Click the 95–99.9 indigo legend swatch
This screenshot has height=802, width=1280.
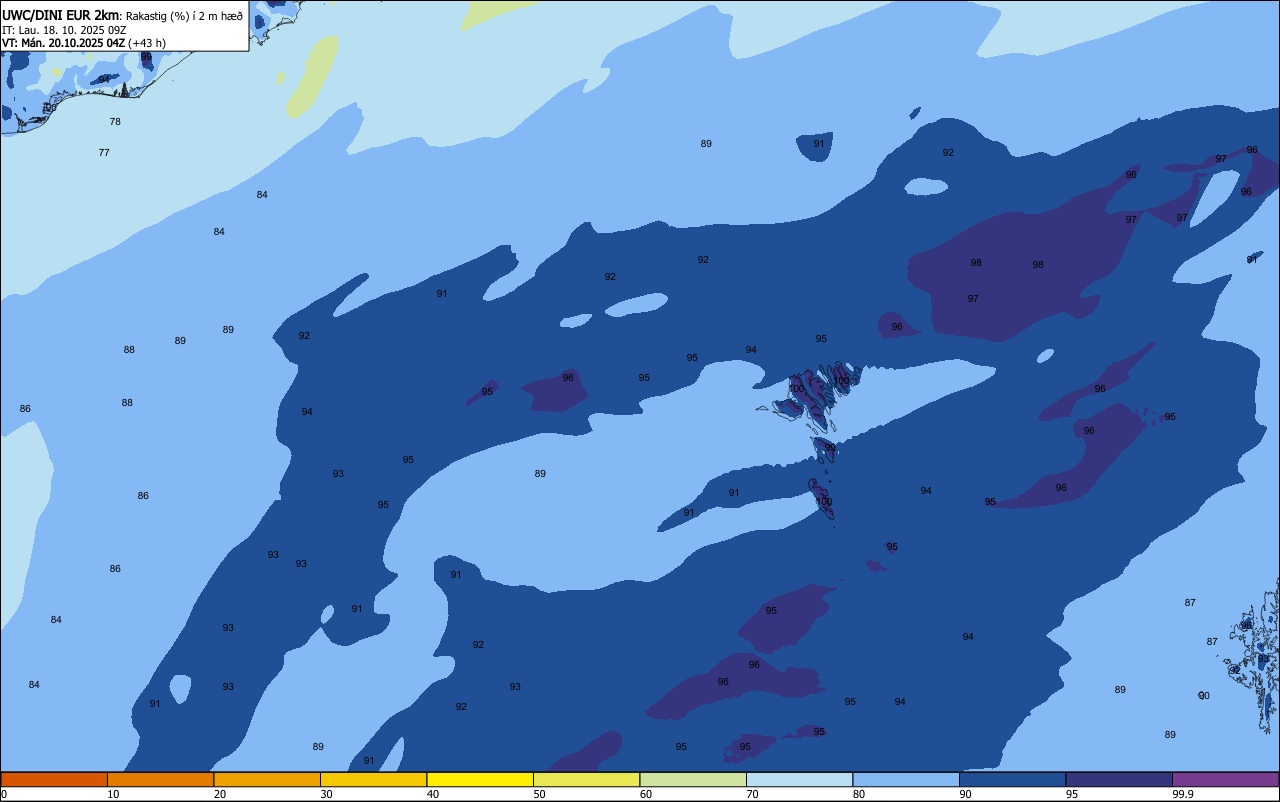1119,779
